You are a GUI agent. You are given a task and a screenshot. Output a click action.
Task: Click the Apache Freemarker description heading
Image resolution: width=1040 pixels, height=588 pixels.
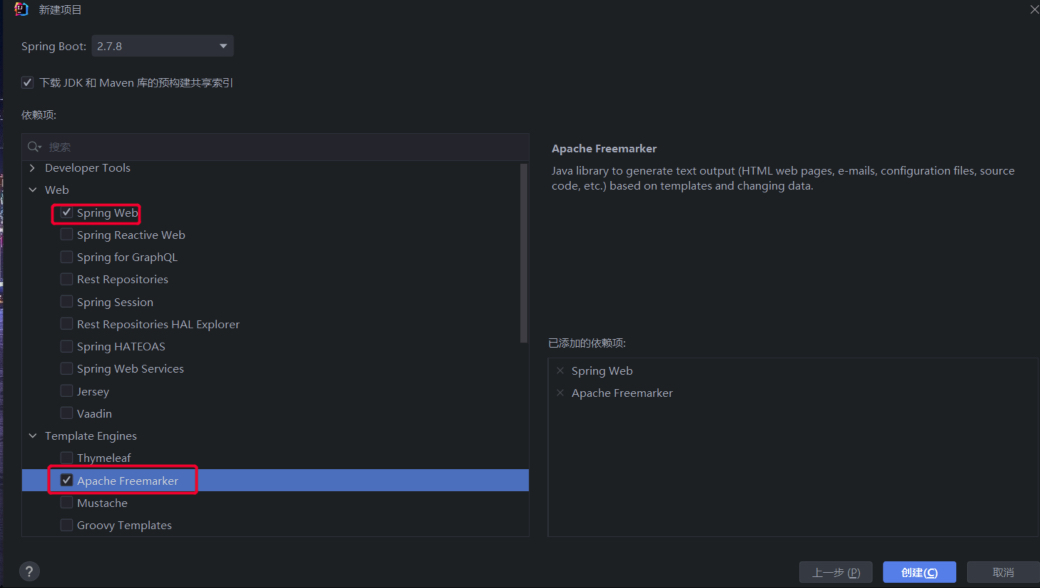click(604, 148)
